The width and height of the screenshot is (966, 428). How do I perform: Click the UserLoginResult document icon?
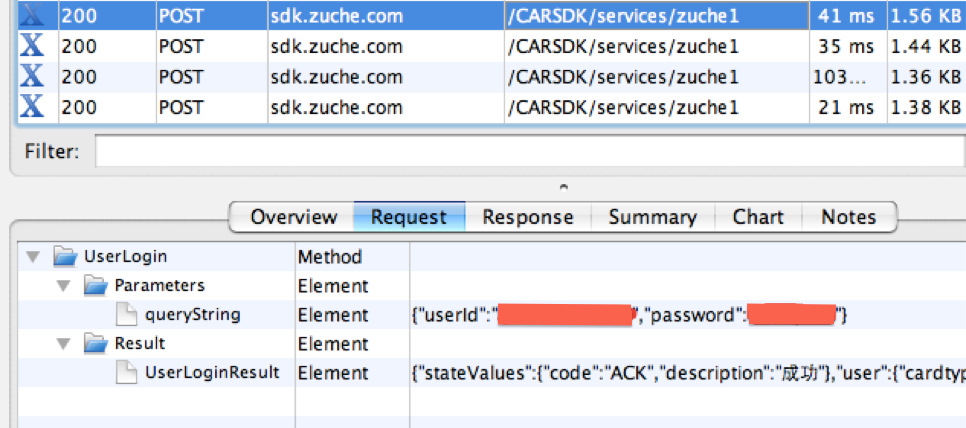click(x=127, y=373)
